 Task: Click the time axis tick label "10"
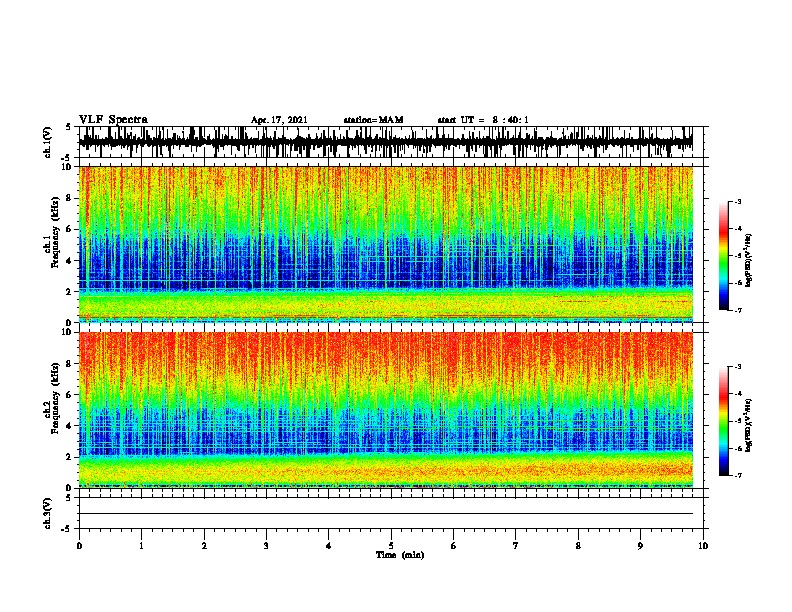(703, 546)
